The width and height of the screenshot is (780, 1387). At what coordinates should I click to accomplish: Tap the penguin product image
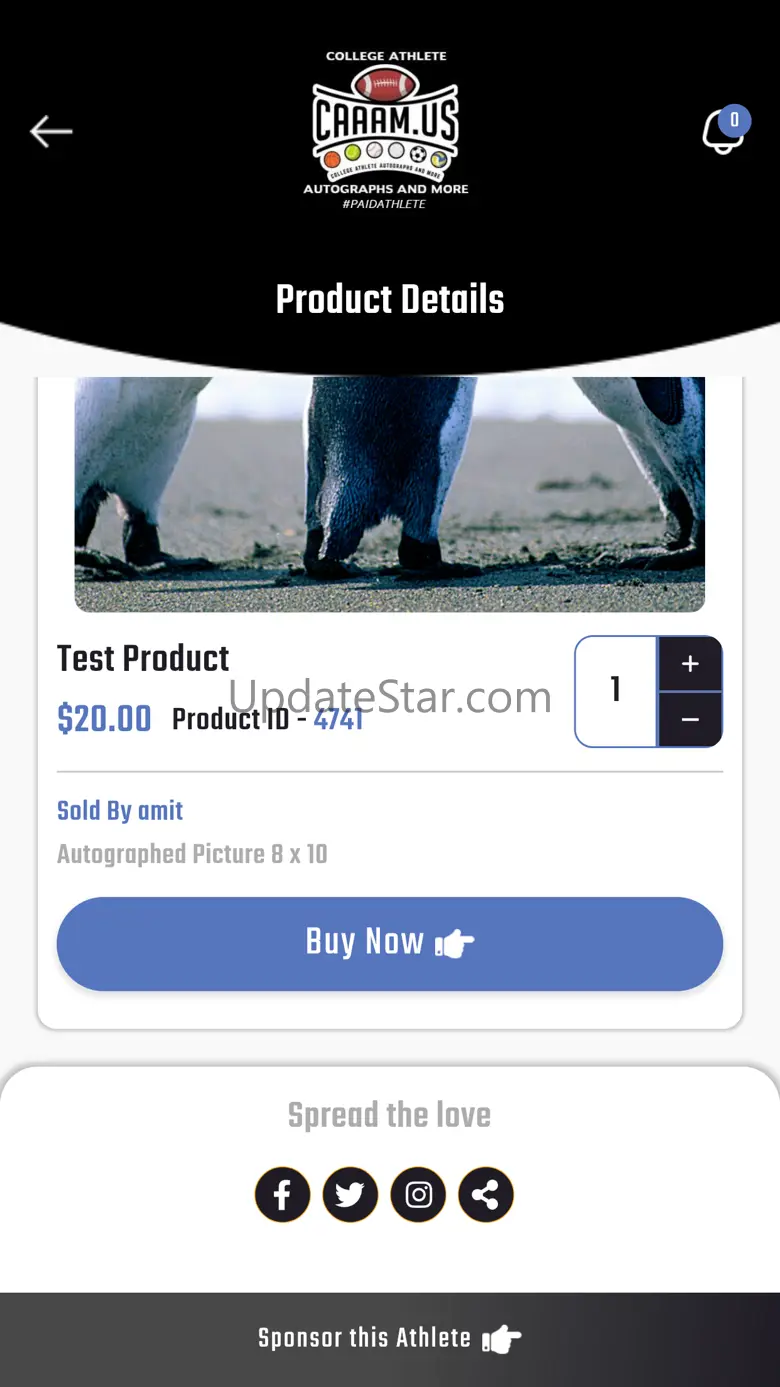(390, 494)
